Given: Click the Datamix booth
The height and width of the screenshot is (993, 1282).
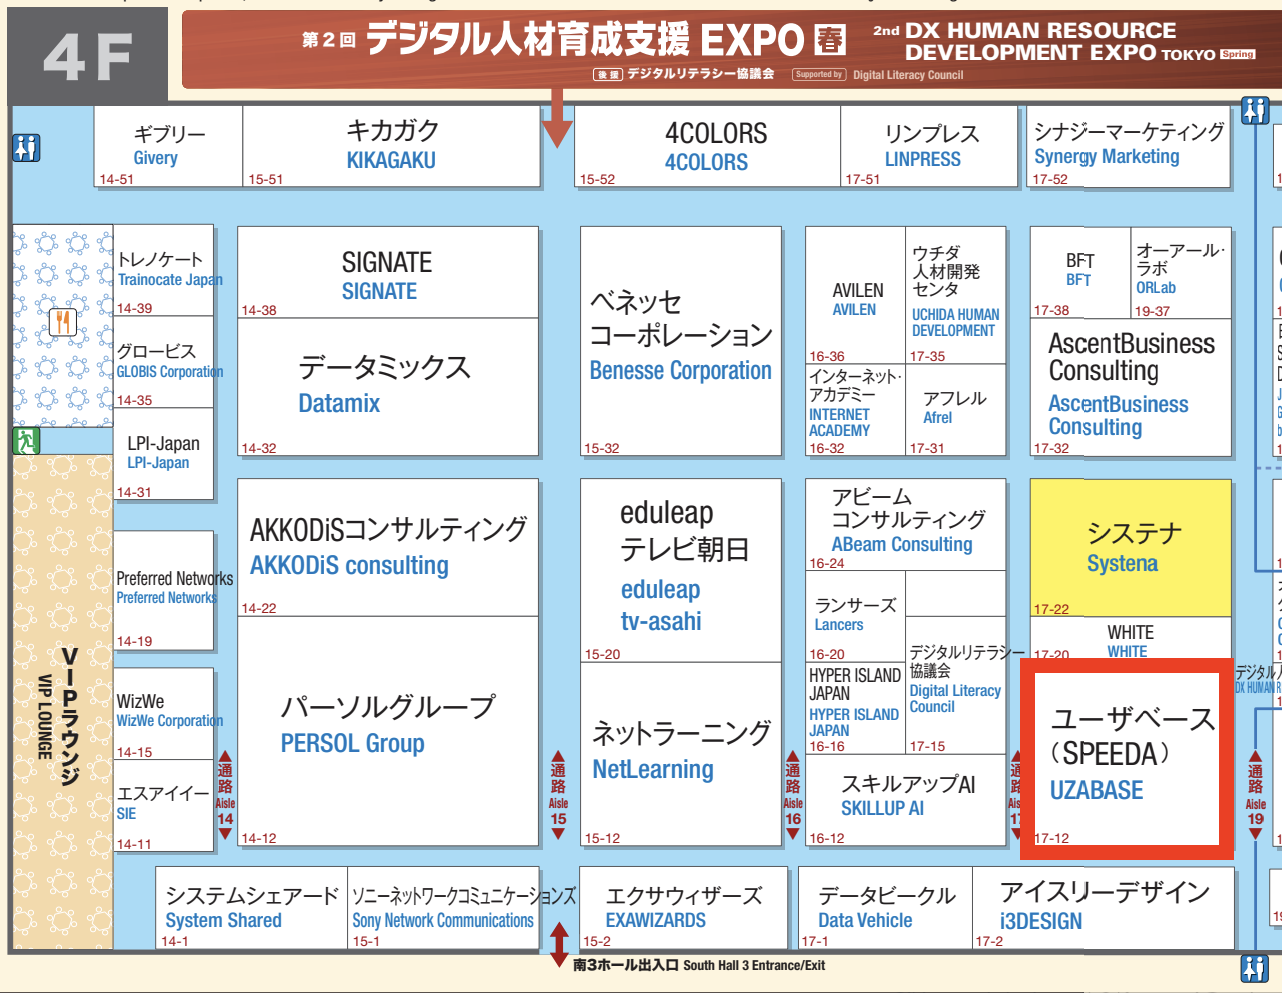Looking at the screenshot, I should 388,388.
